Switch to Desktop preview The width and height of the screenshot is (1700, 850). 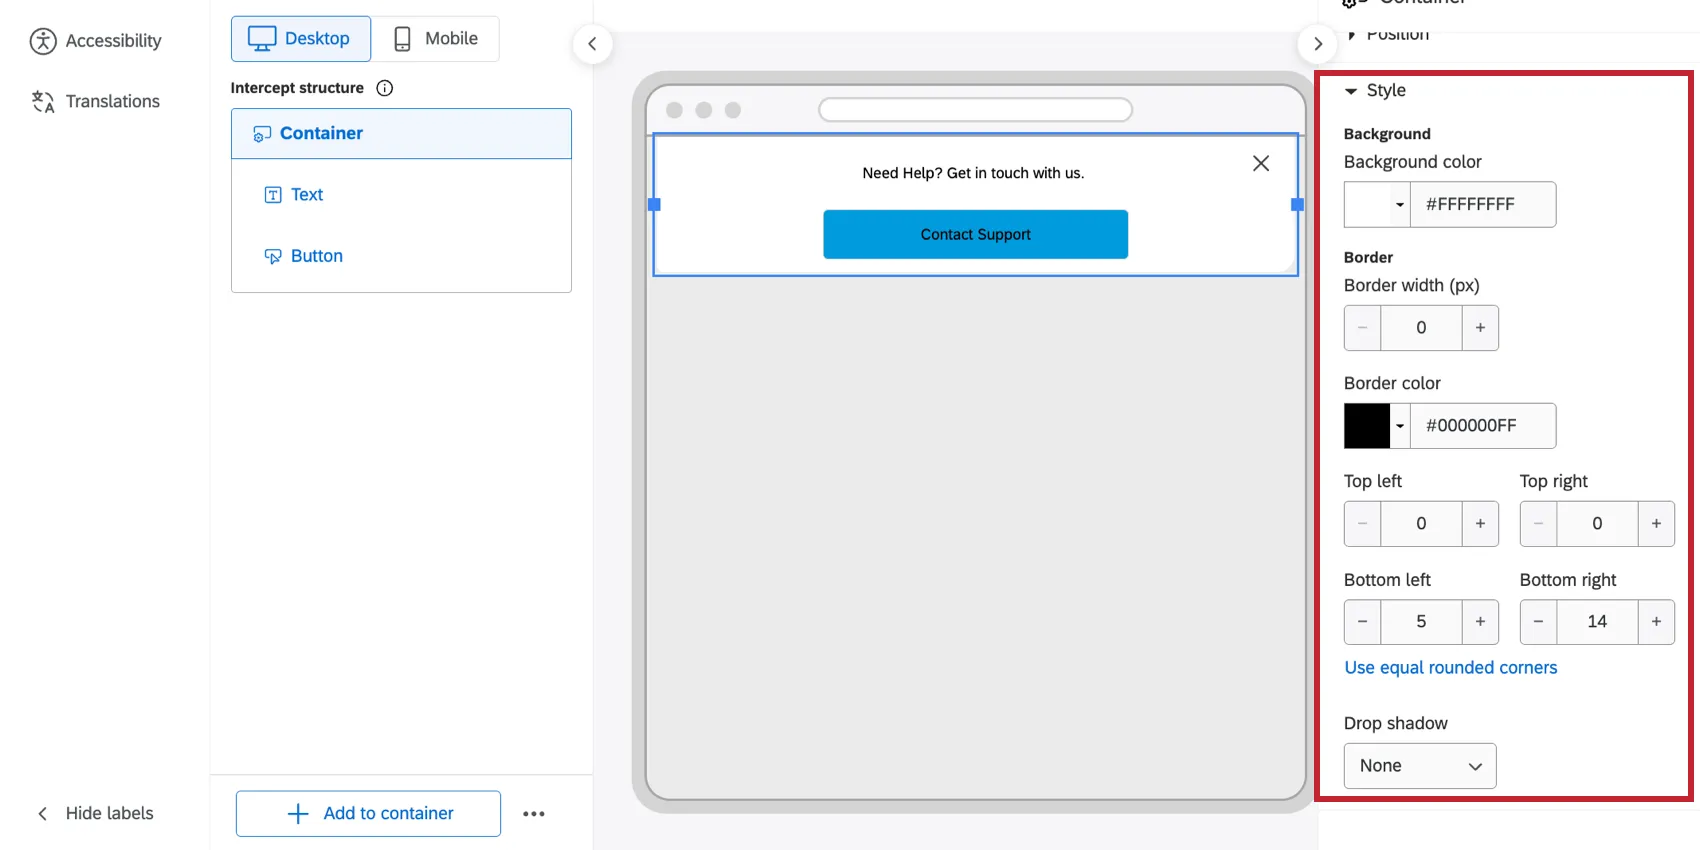click(301, 39)
